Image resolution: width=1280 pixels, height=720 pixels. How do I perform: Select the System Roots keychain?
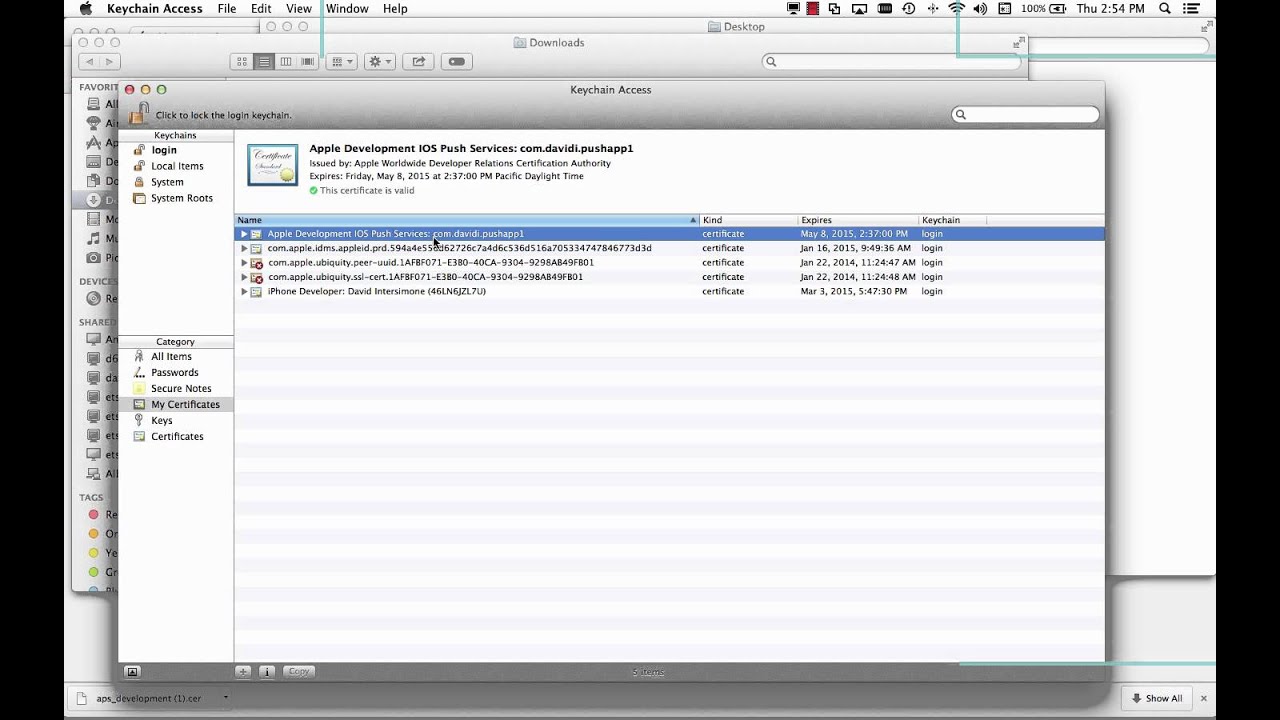coord(182,198)
